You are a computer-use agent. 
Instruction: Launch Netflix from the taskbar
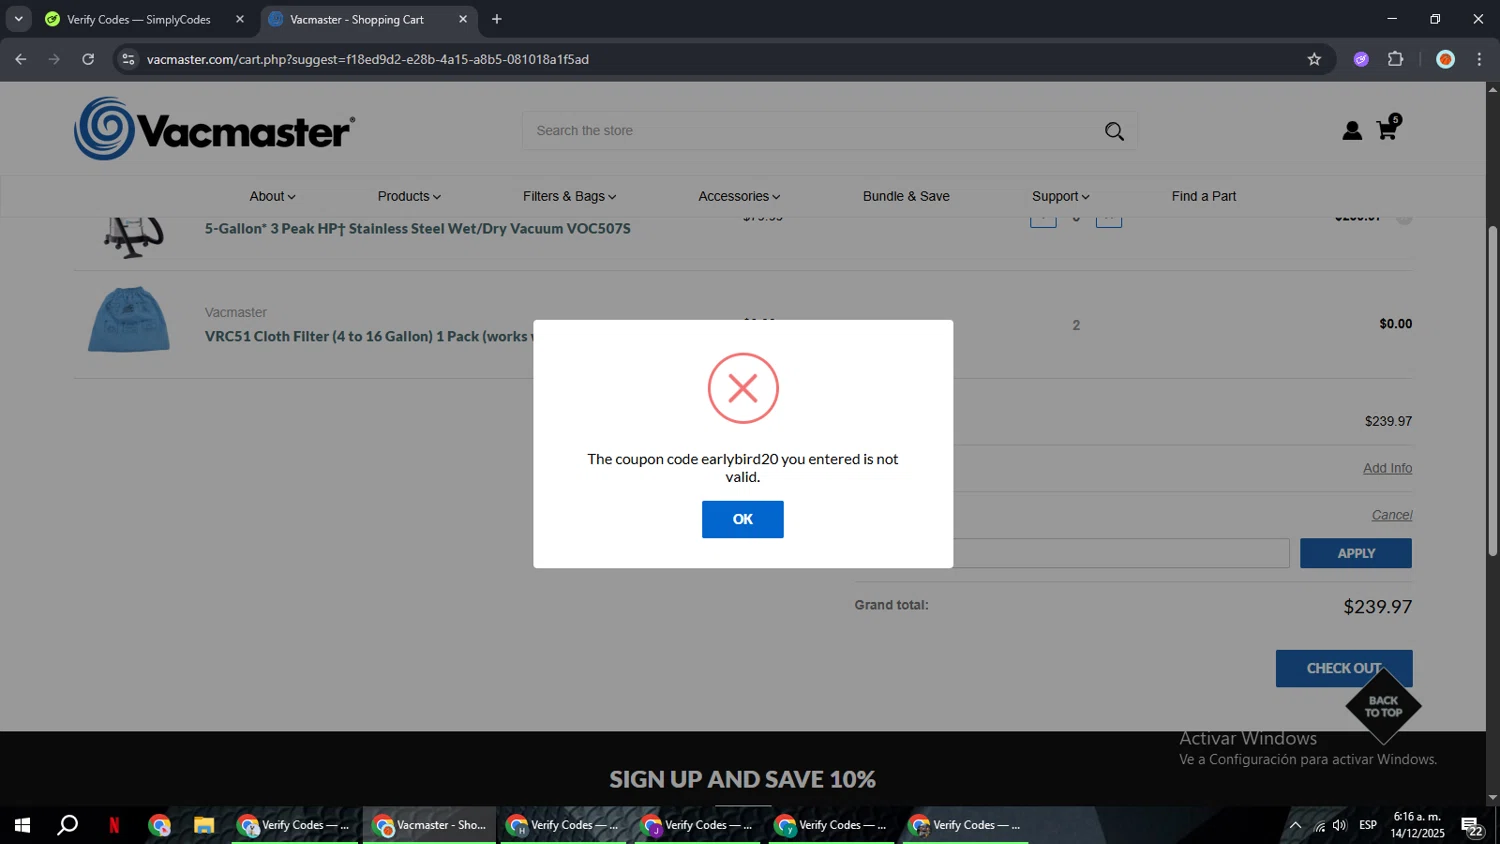[114, 825]
